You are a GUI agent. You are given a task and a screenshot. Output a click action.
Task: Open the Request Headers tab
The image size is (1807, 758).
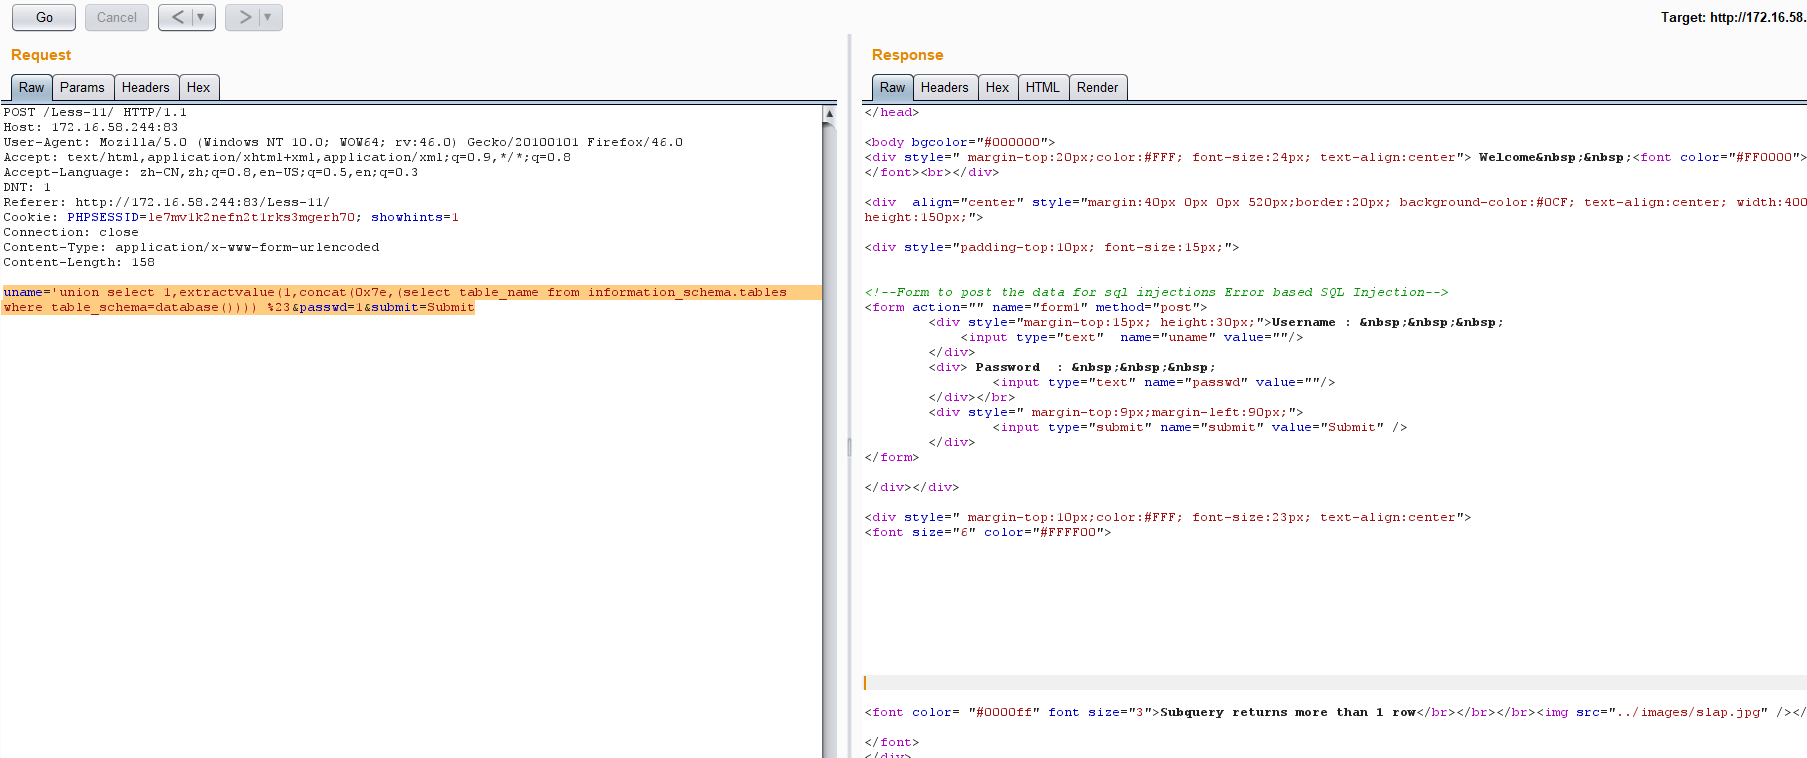146,88
